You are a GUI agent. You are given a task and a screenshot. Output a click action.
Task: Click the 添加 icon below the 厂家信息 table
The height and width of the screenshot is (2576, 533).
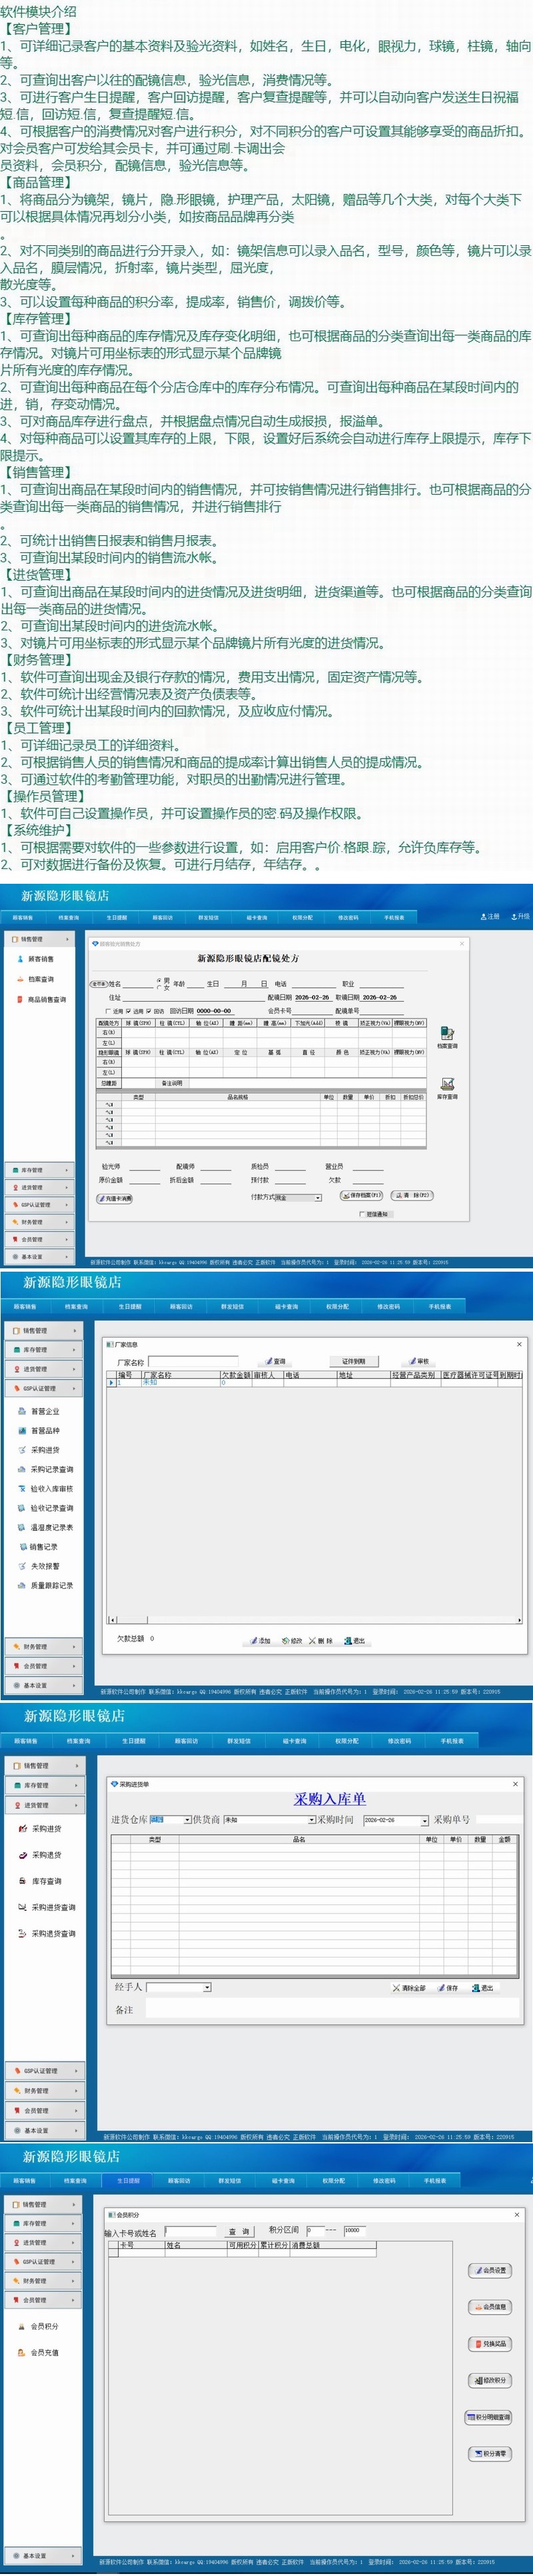pyautogui.click(x=260, y=1641)
